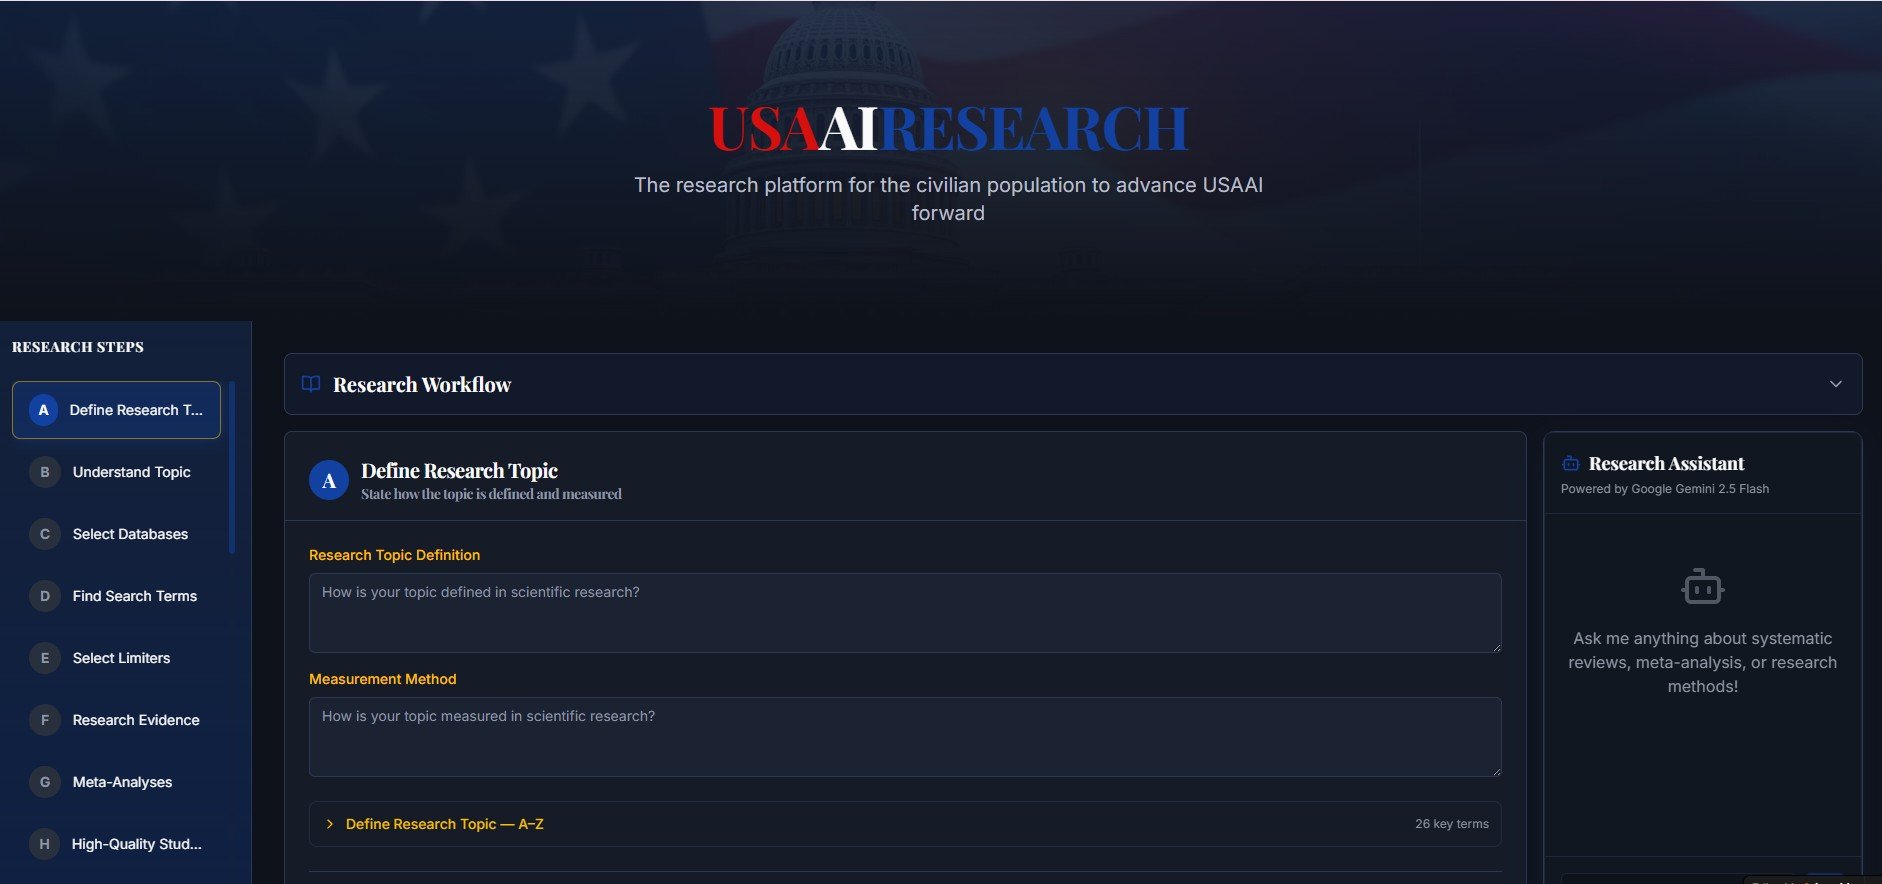Screen dimensions: 1882x884
Task: Click the large robot icon in assistant panel
Action: pos(1702,587)
